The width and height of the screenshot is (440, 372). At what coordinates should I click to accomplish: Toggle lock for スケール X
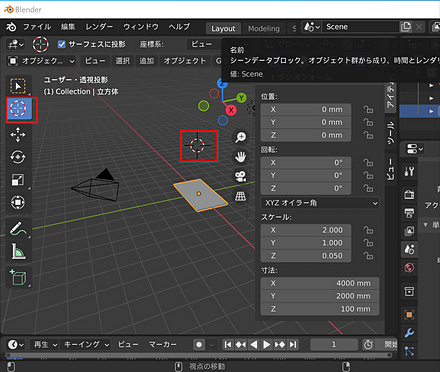pos(368,230)
